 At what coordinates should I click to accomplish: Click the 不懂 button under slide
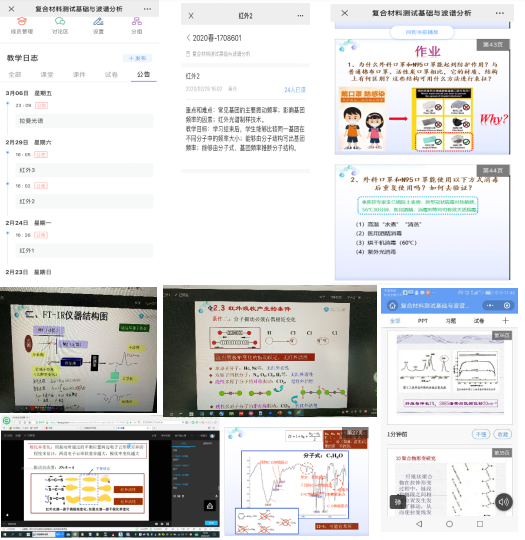481,434
